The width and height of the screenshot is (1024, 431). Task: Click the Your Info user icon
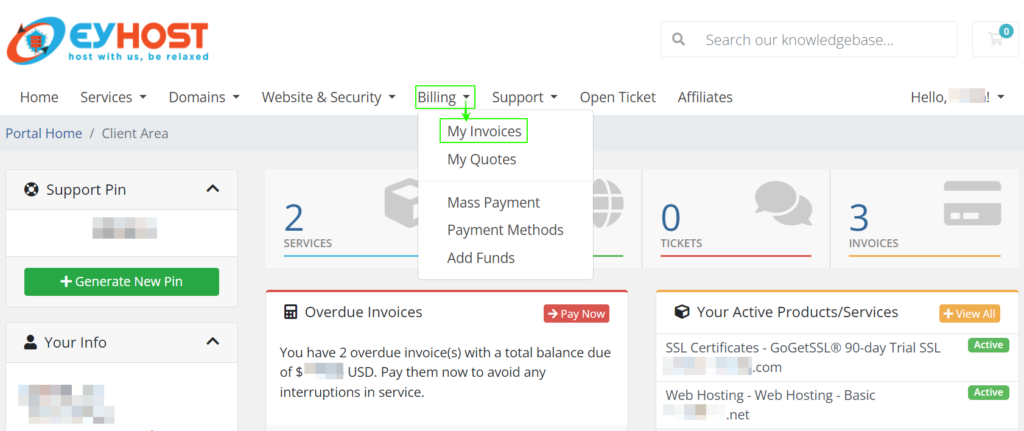pos(30,342)
